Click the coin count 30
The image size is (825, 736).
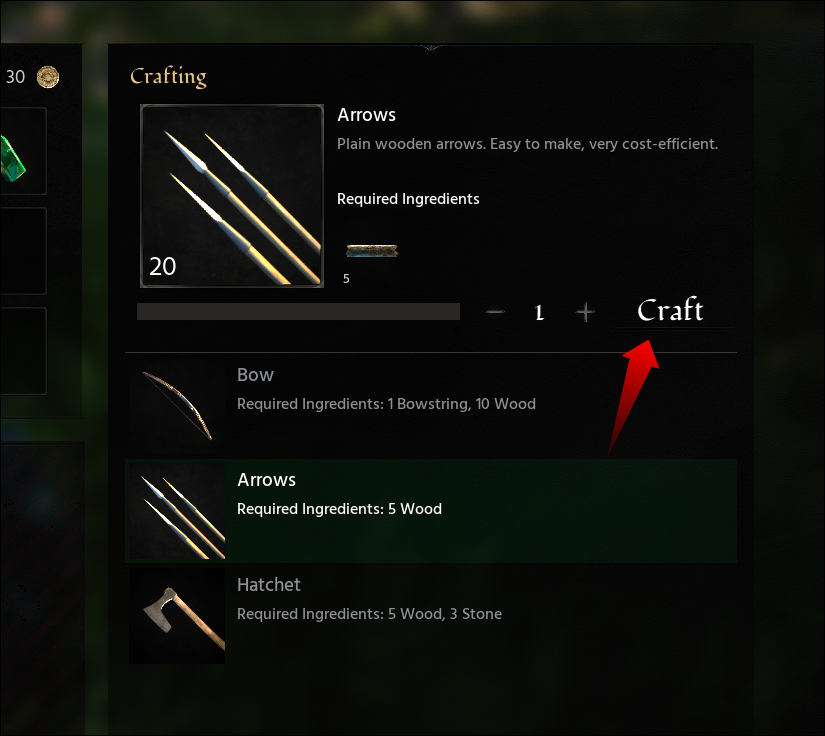coord(15,77)
